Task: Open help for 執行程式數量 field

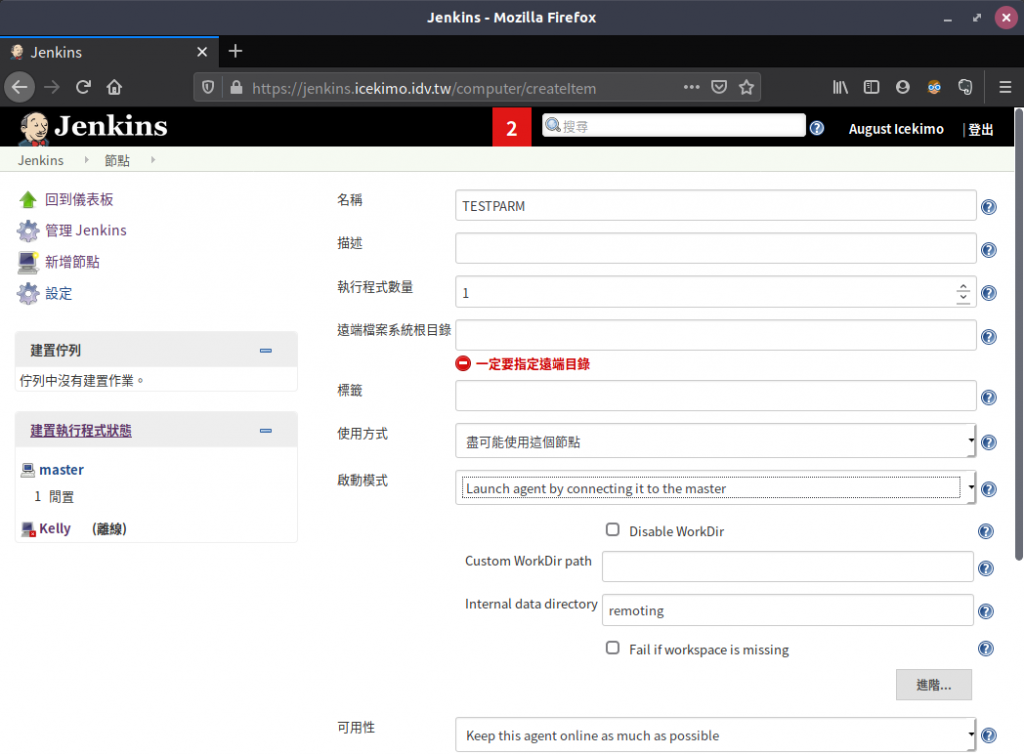Action: (x=989, y=293)
